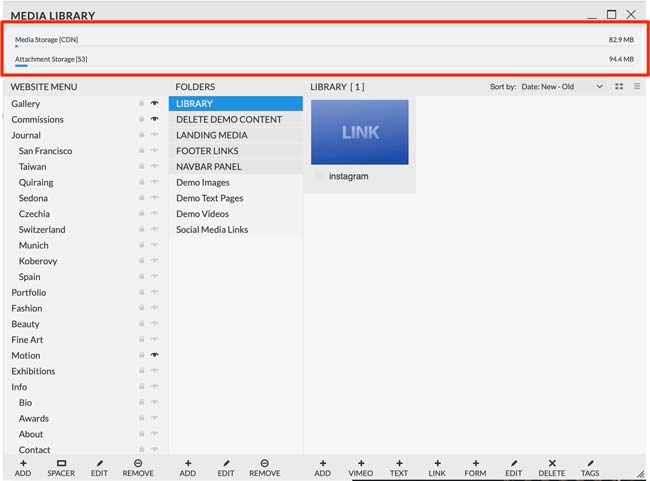Toggle lock icon on Commissions row
The image size is (650, 481).
(x=142, y=120)
